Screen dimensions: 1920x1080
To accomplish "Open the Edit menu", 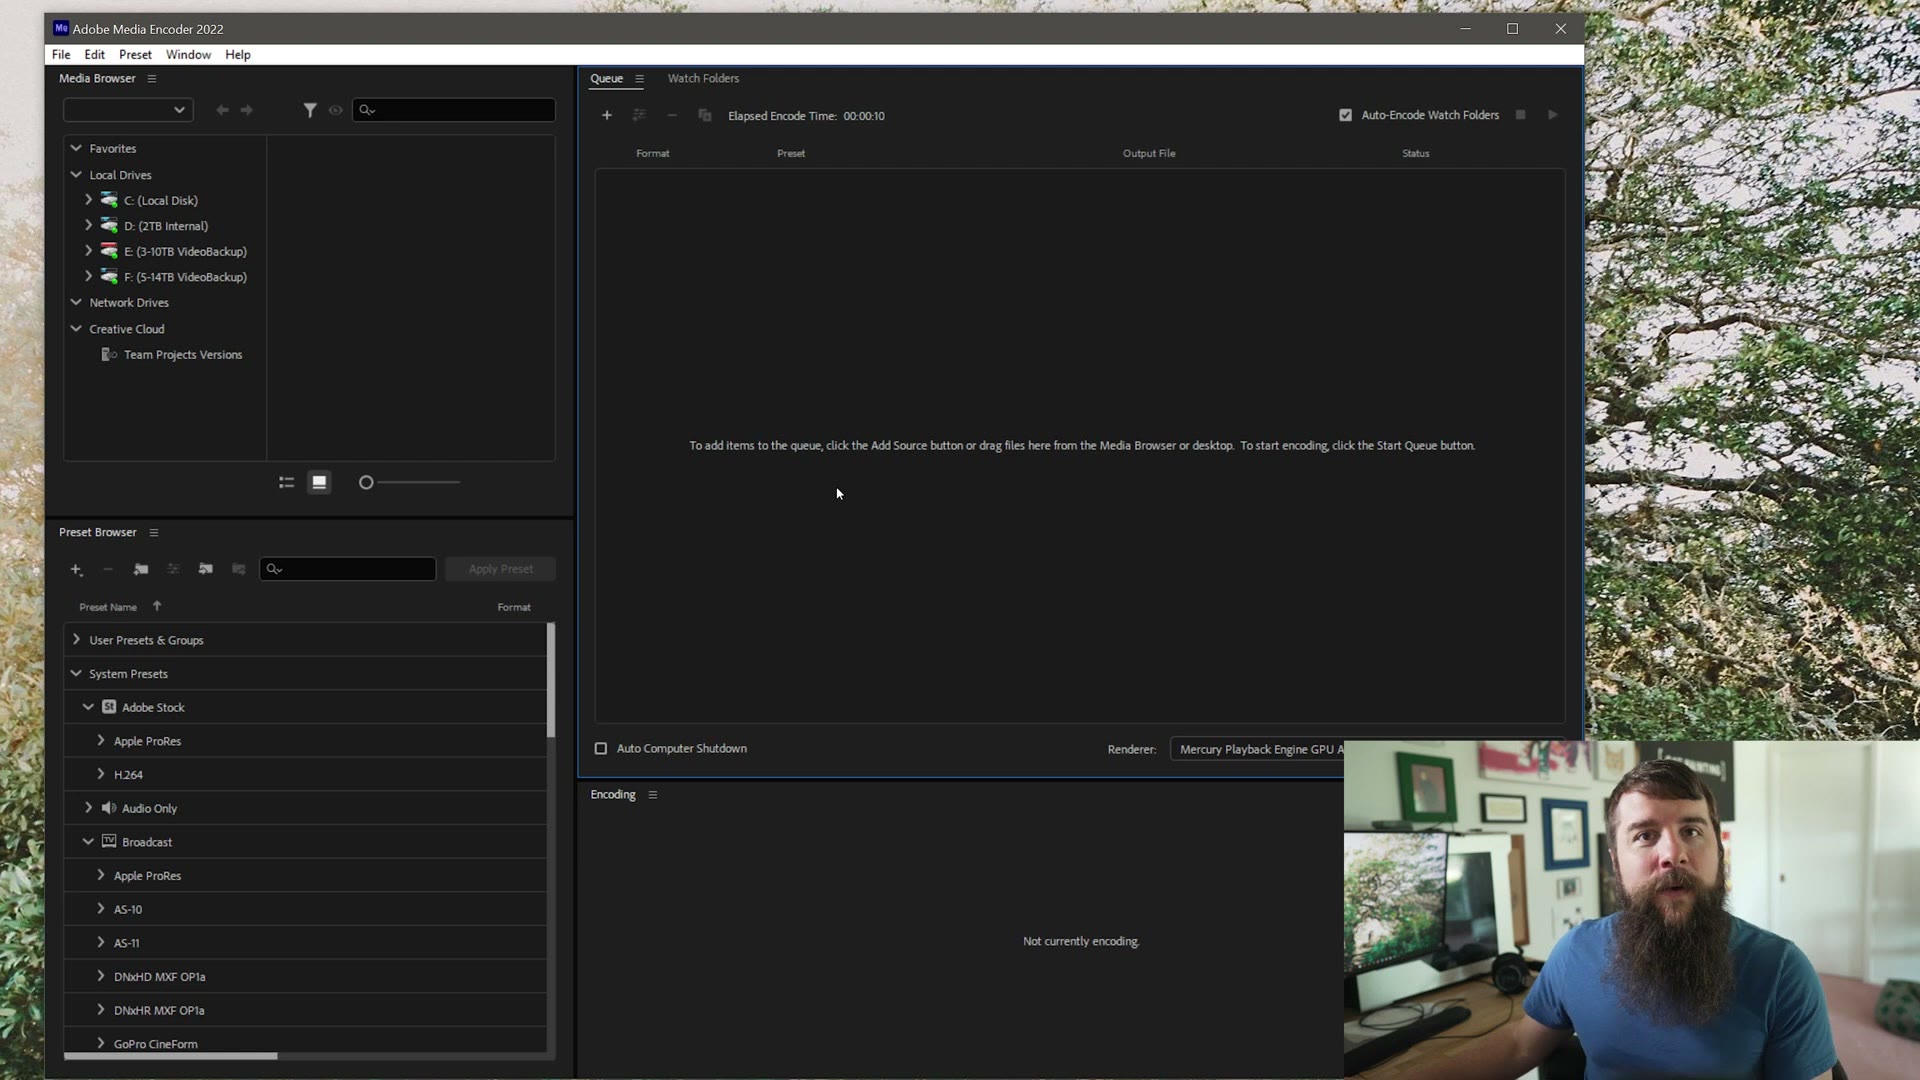I will pyautogui.click(x=95, y=55).
